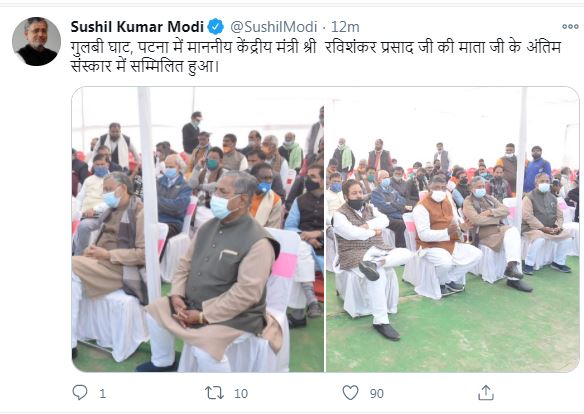Click the blue verified badge
Viewport: 584px width, 414px height.
click(215, 27)
